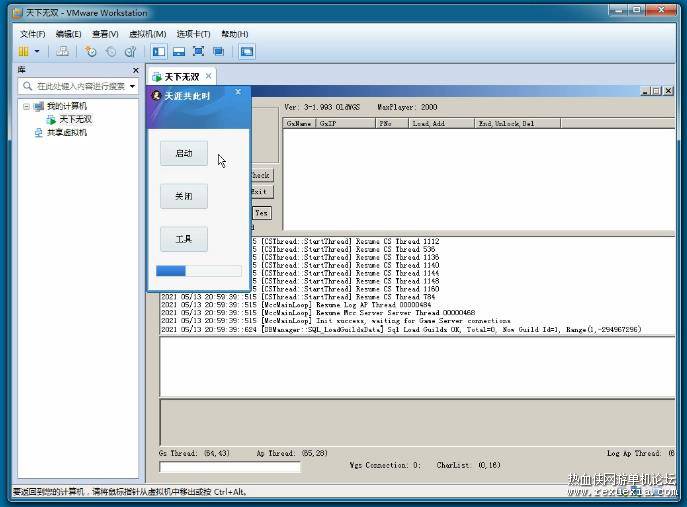The width and height of the screenshot is (687, 507).
Task: Open the snapshot manager icon
Action: [x=131, y=52]
